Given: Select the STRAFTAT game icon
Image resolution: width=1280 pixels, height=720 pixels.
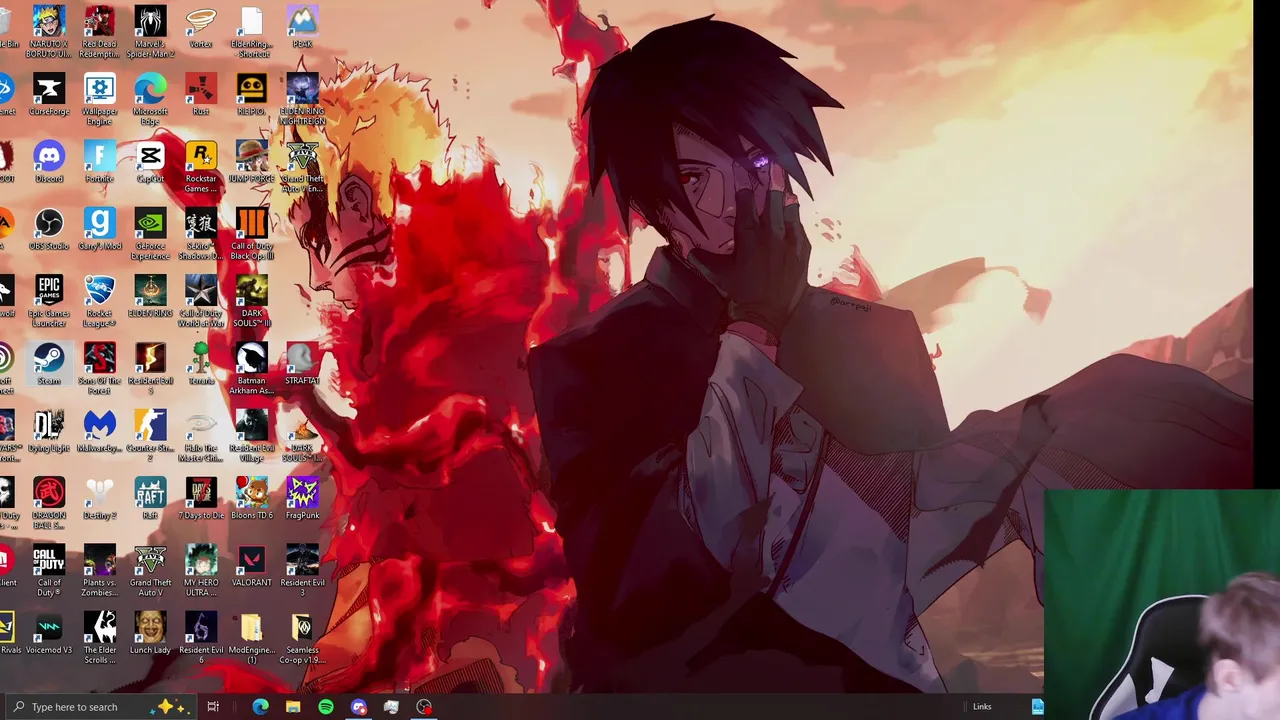Looking at the screenshot, I should point(302,364).
